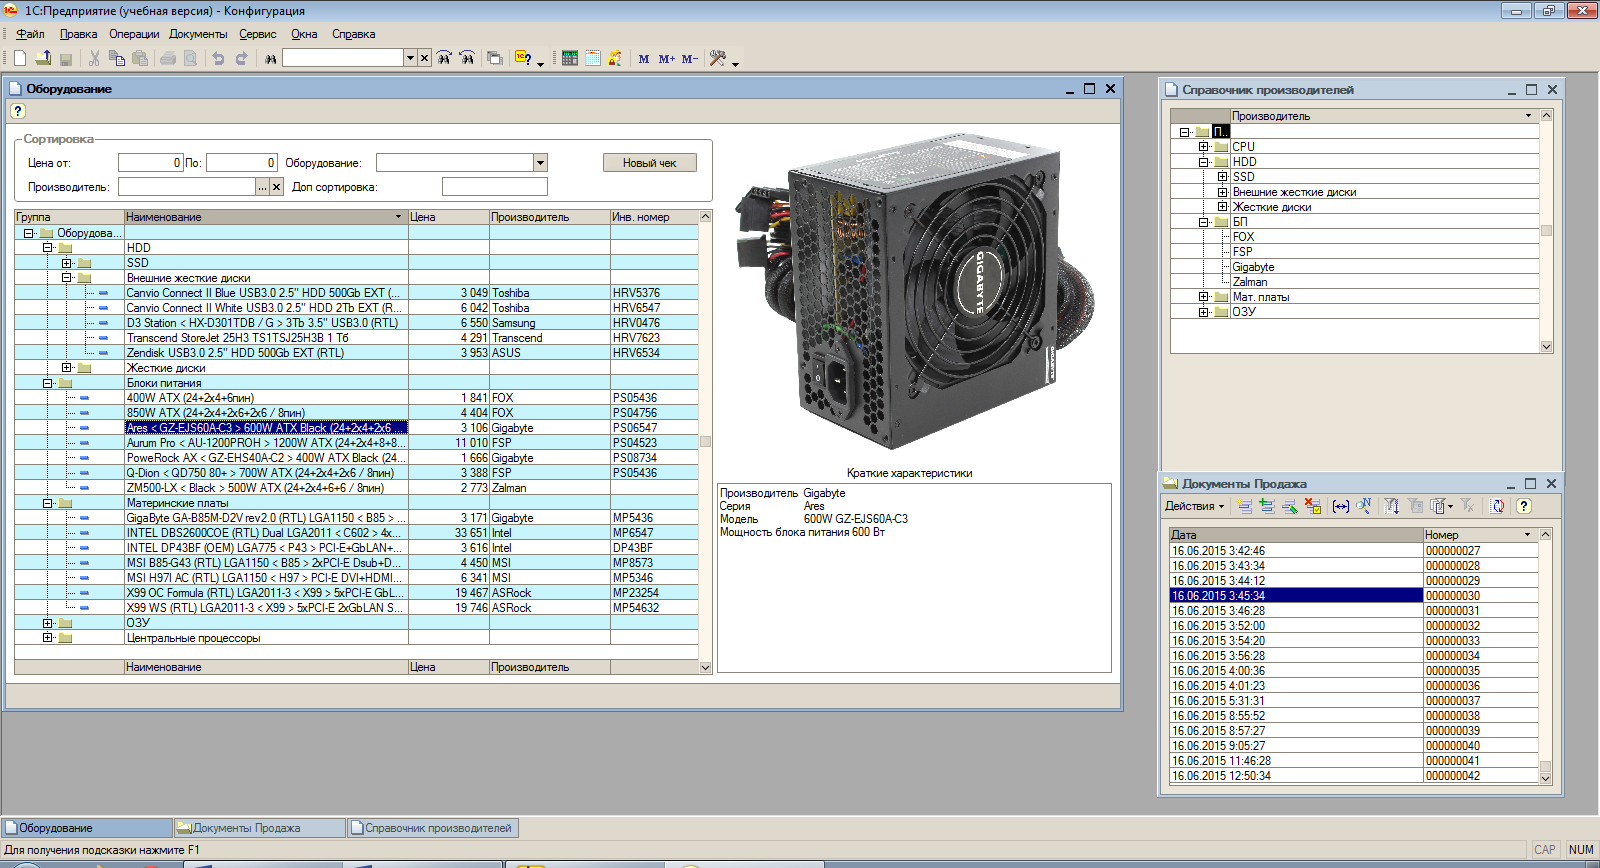Click find by number icon in Документы Продажа
This screenshot has height=868, width=1600.
[x=1364, y=506]
